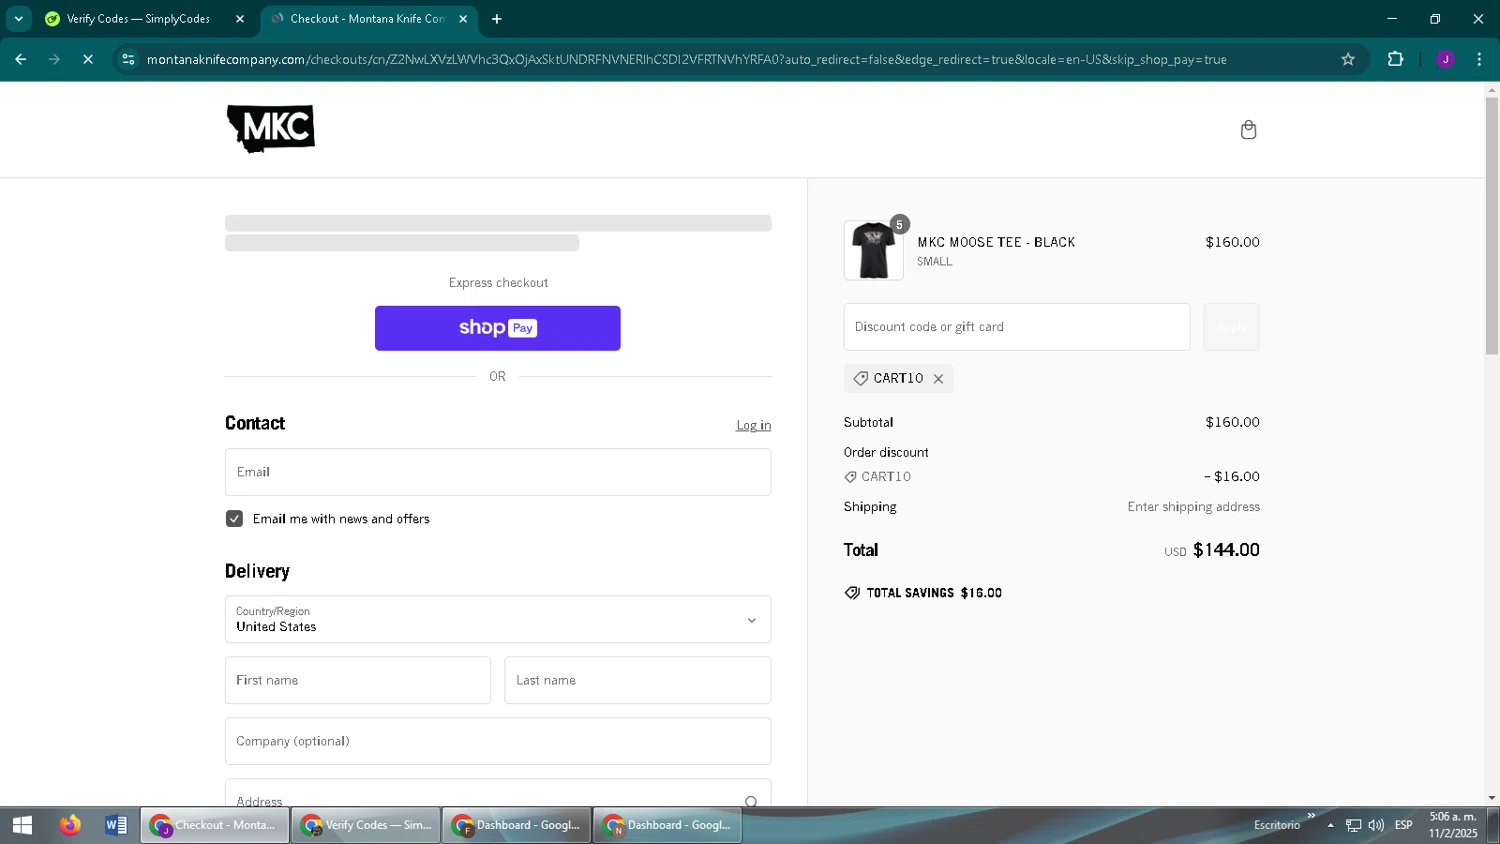Close the Verify Codes SimplyCodes tab
1500x844 pixels.
point(240,19)
